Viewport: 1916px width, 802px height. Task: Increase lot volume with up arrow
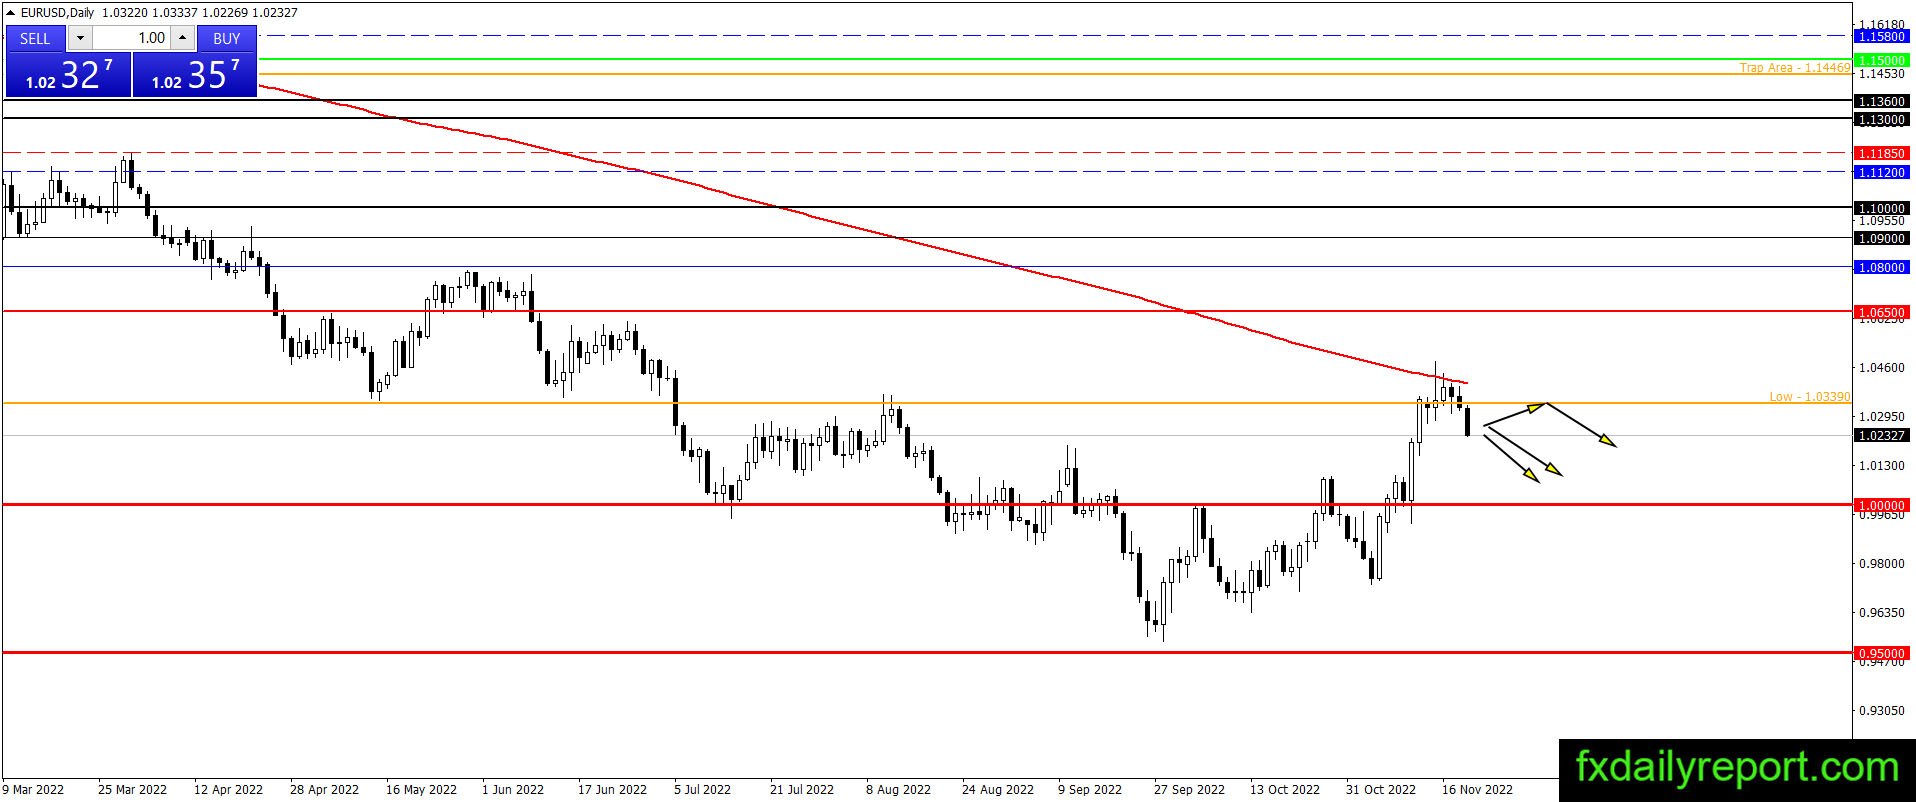[x=182, y=38]
